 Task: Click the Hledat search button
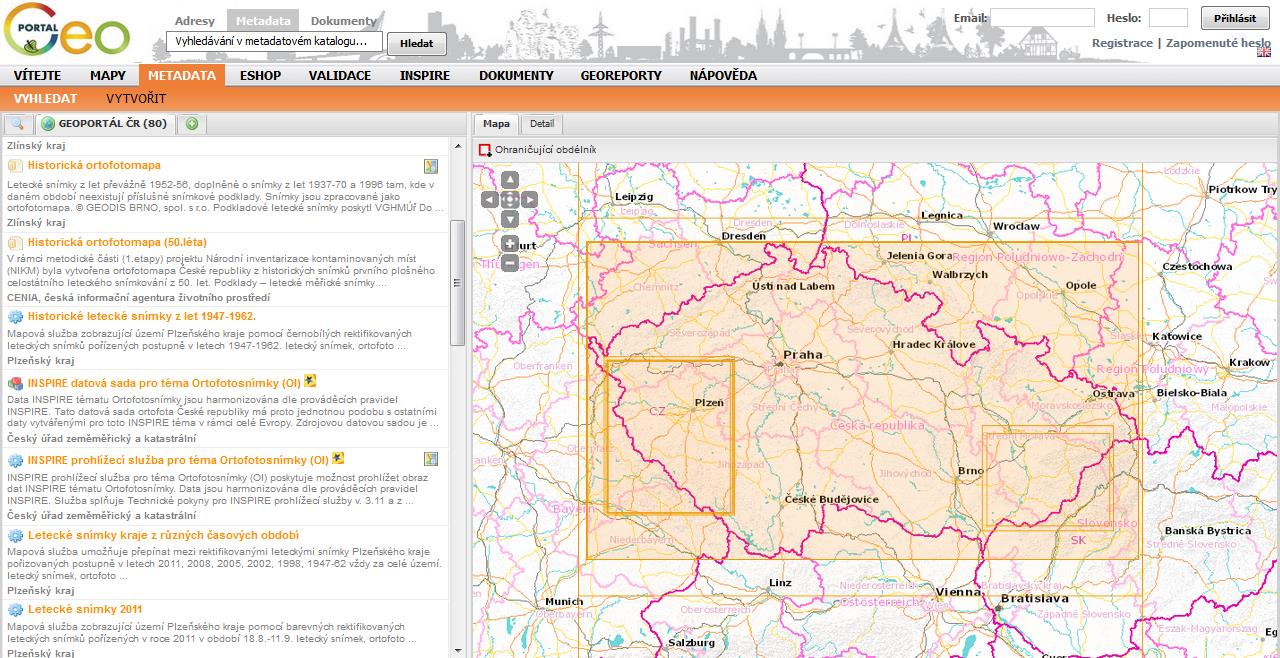(417, 43)
